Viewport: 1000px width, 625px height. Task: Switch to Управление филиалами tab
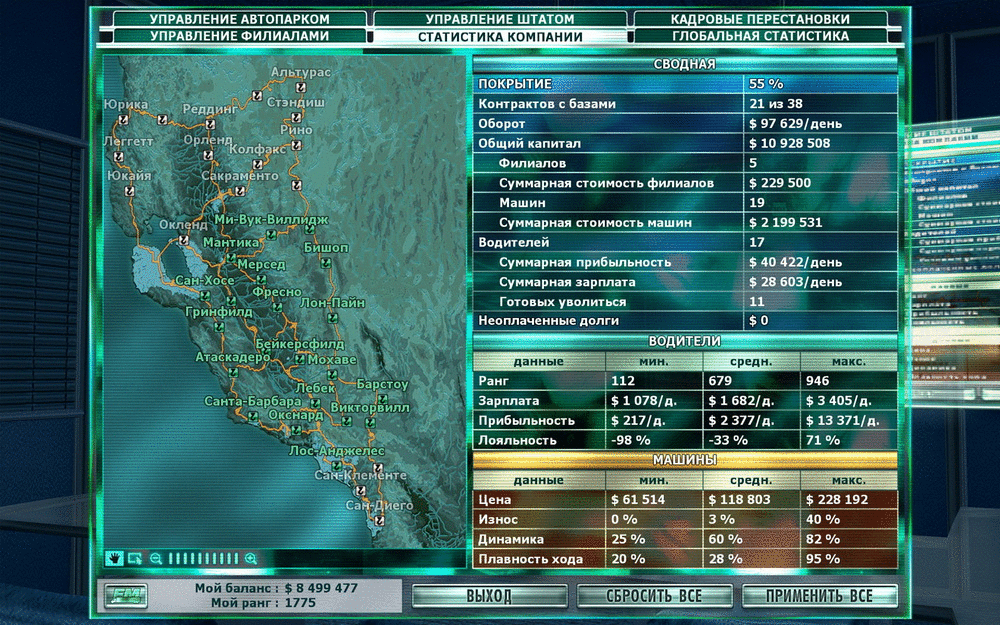point(239,36)
